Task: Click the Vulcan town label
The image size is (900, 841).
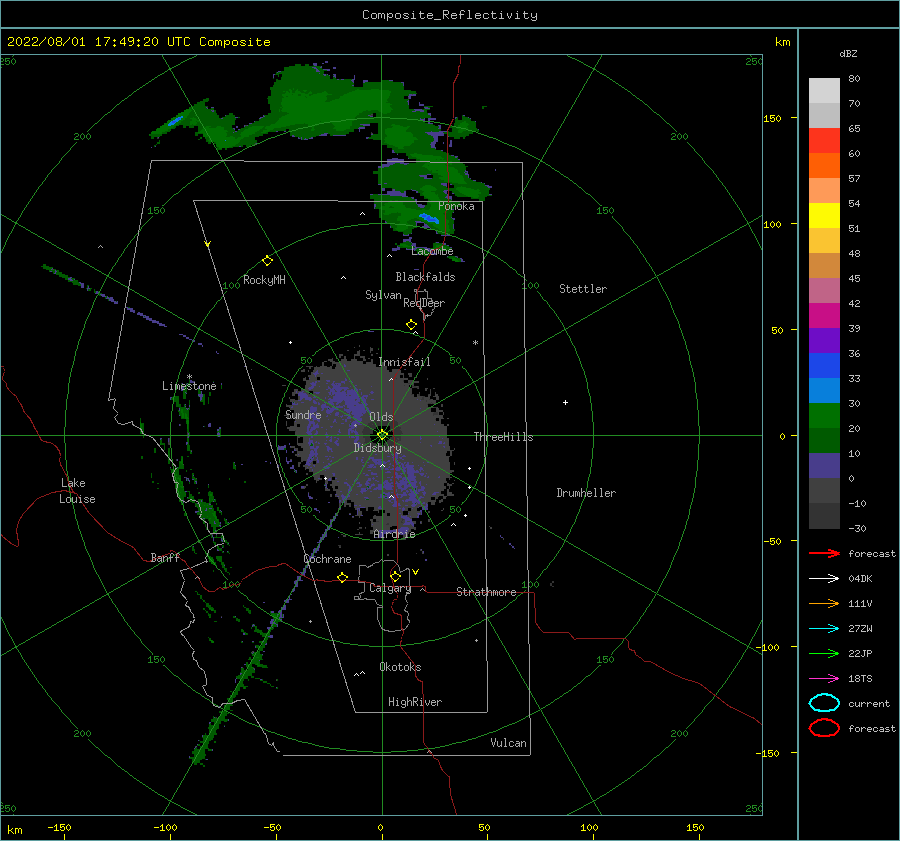Action: click(x=508, y=743)
